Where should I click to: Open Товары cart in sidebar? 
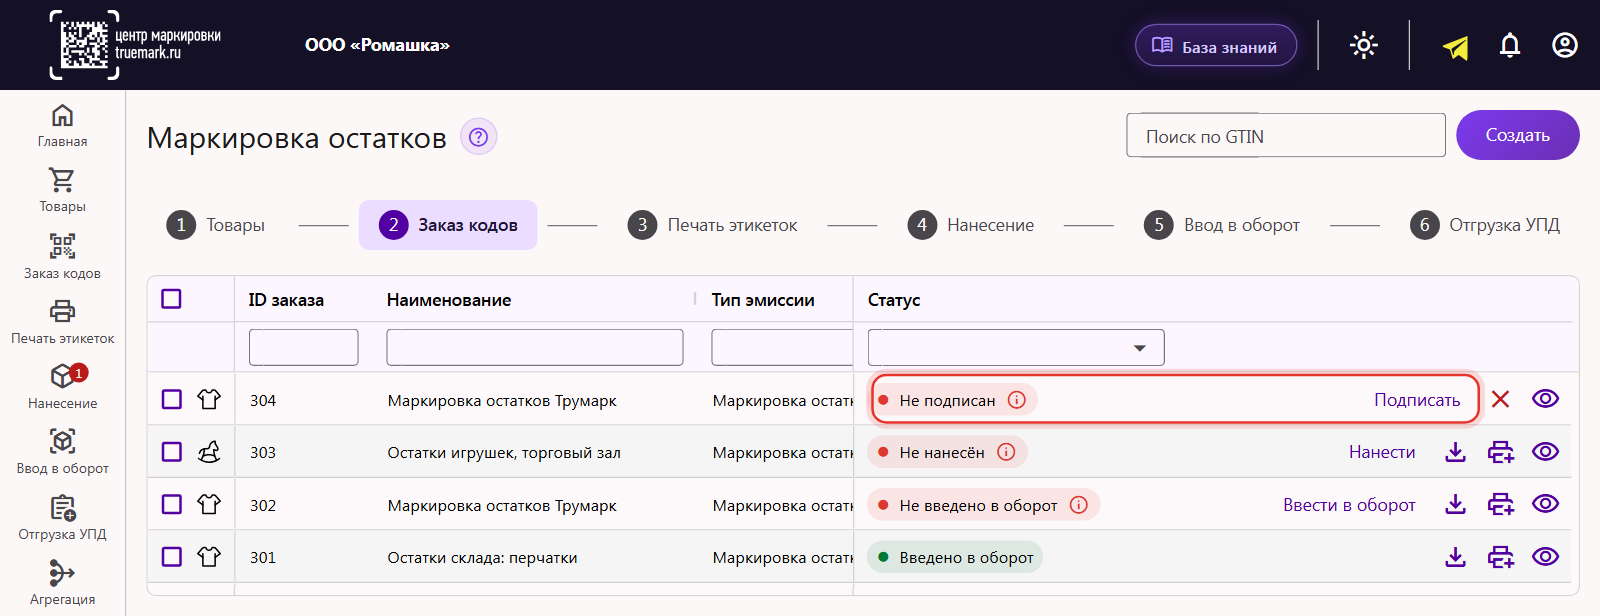coord(62,190)
